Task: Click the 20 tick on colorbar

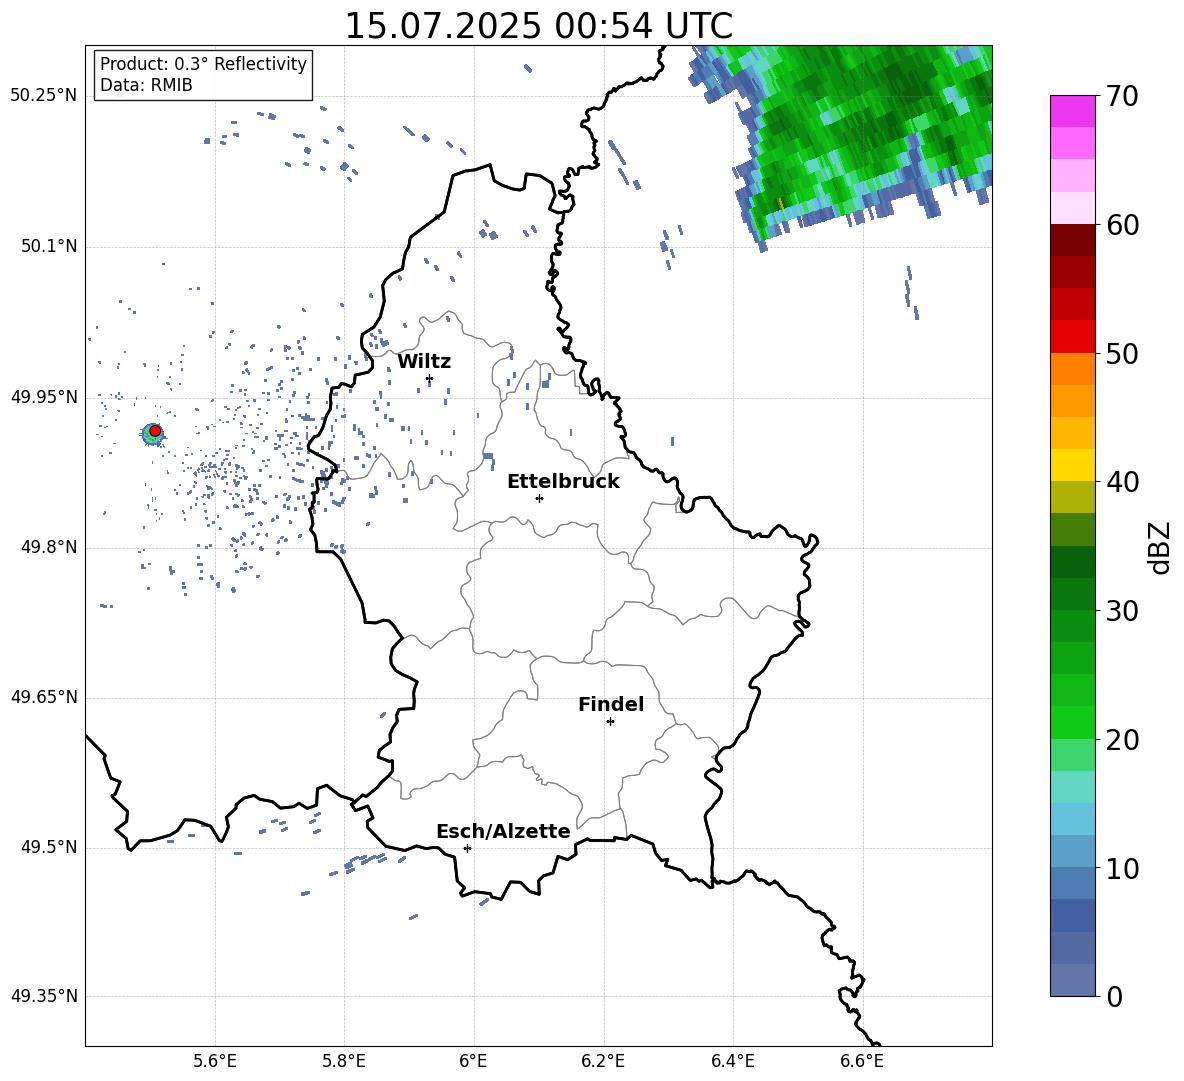Action: click(x=1123, y=739)
